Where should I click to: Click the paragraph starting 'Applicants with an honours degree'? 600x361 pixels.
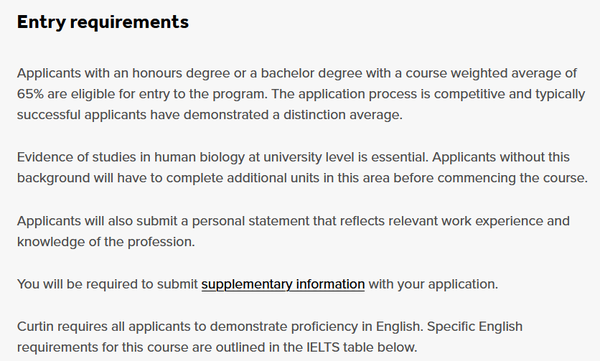(x=301, y=94)
